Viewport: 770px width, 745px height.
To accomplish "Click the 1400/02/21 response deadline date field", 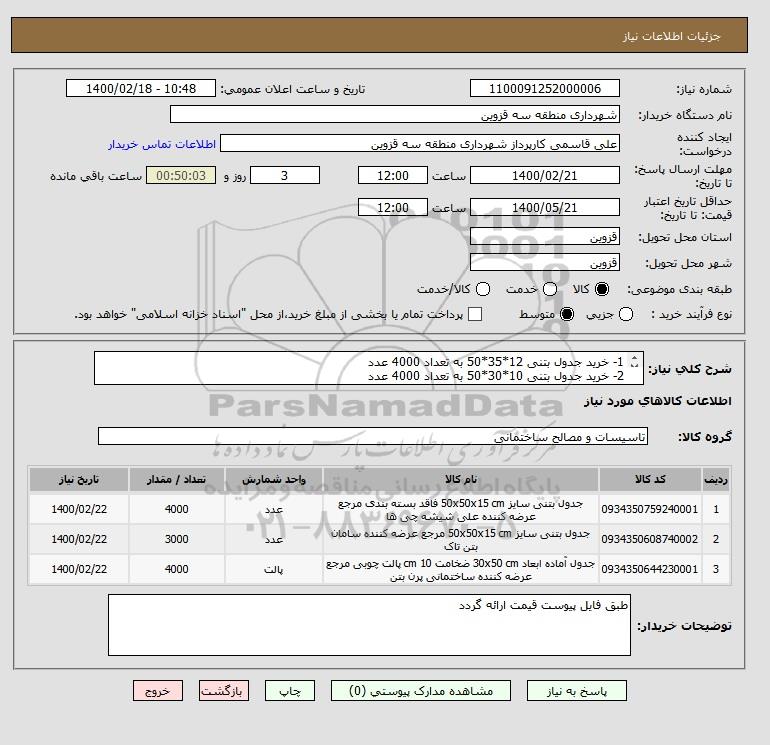I will 545,175.
